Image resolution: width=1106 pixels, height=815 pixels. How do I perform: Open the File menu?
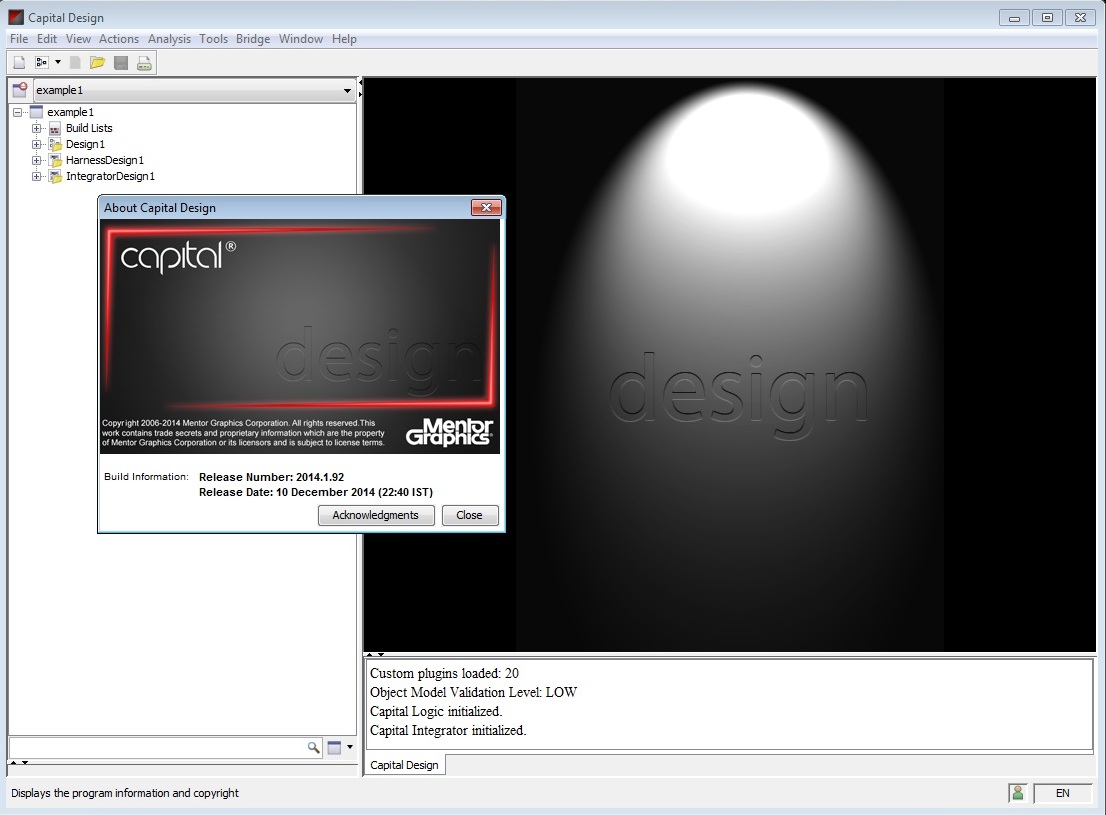pyautogui.click(x=19, y=39)
